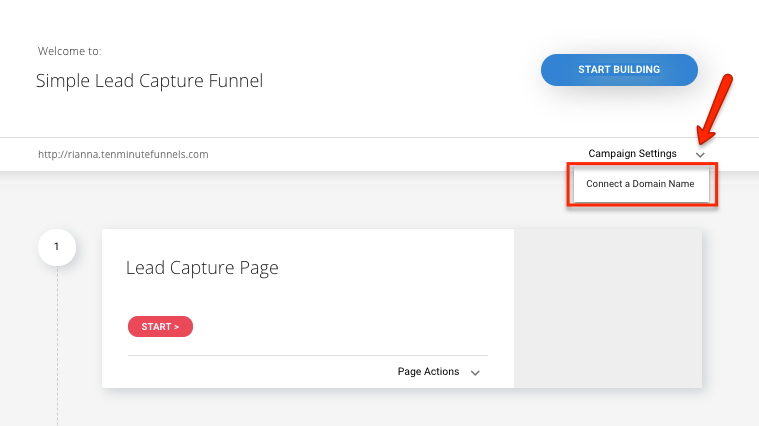
Task: Click the chevron beside Page Actions
Action: click(475, 373)
